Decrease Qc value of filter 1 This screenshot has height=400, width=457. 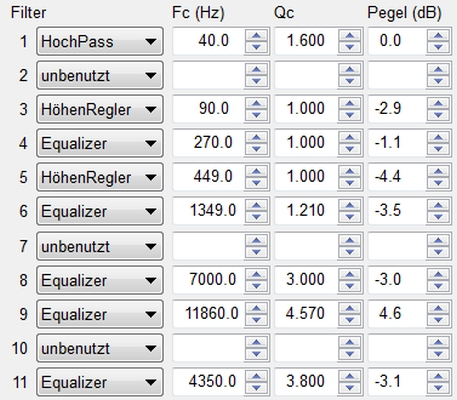(x=349, y=47)
